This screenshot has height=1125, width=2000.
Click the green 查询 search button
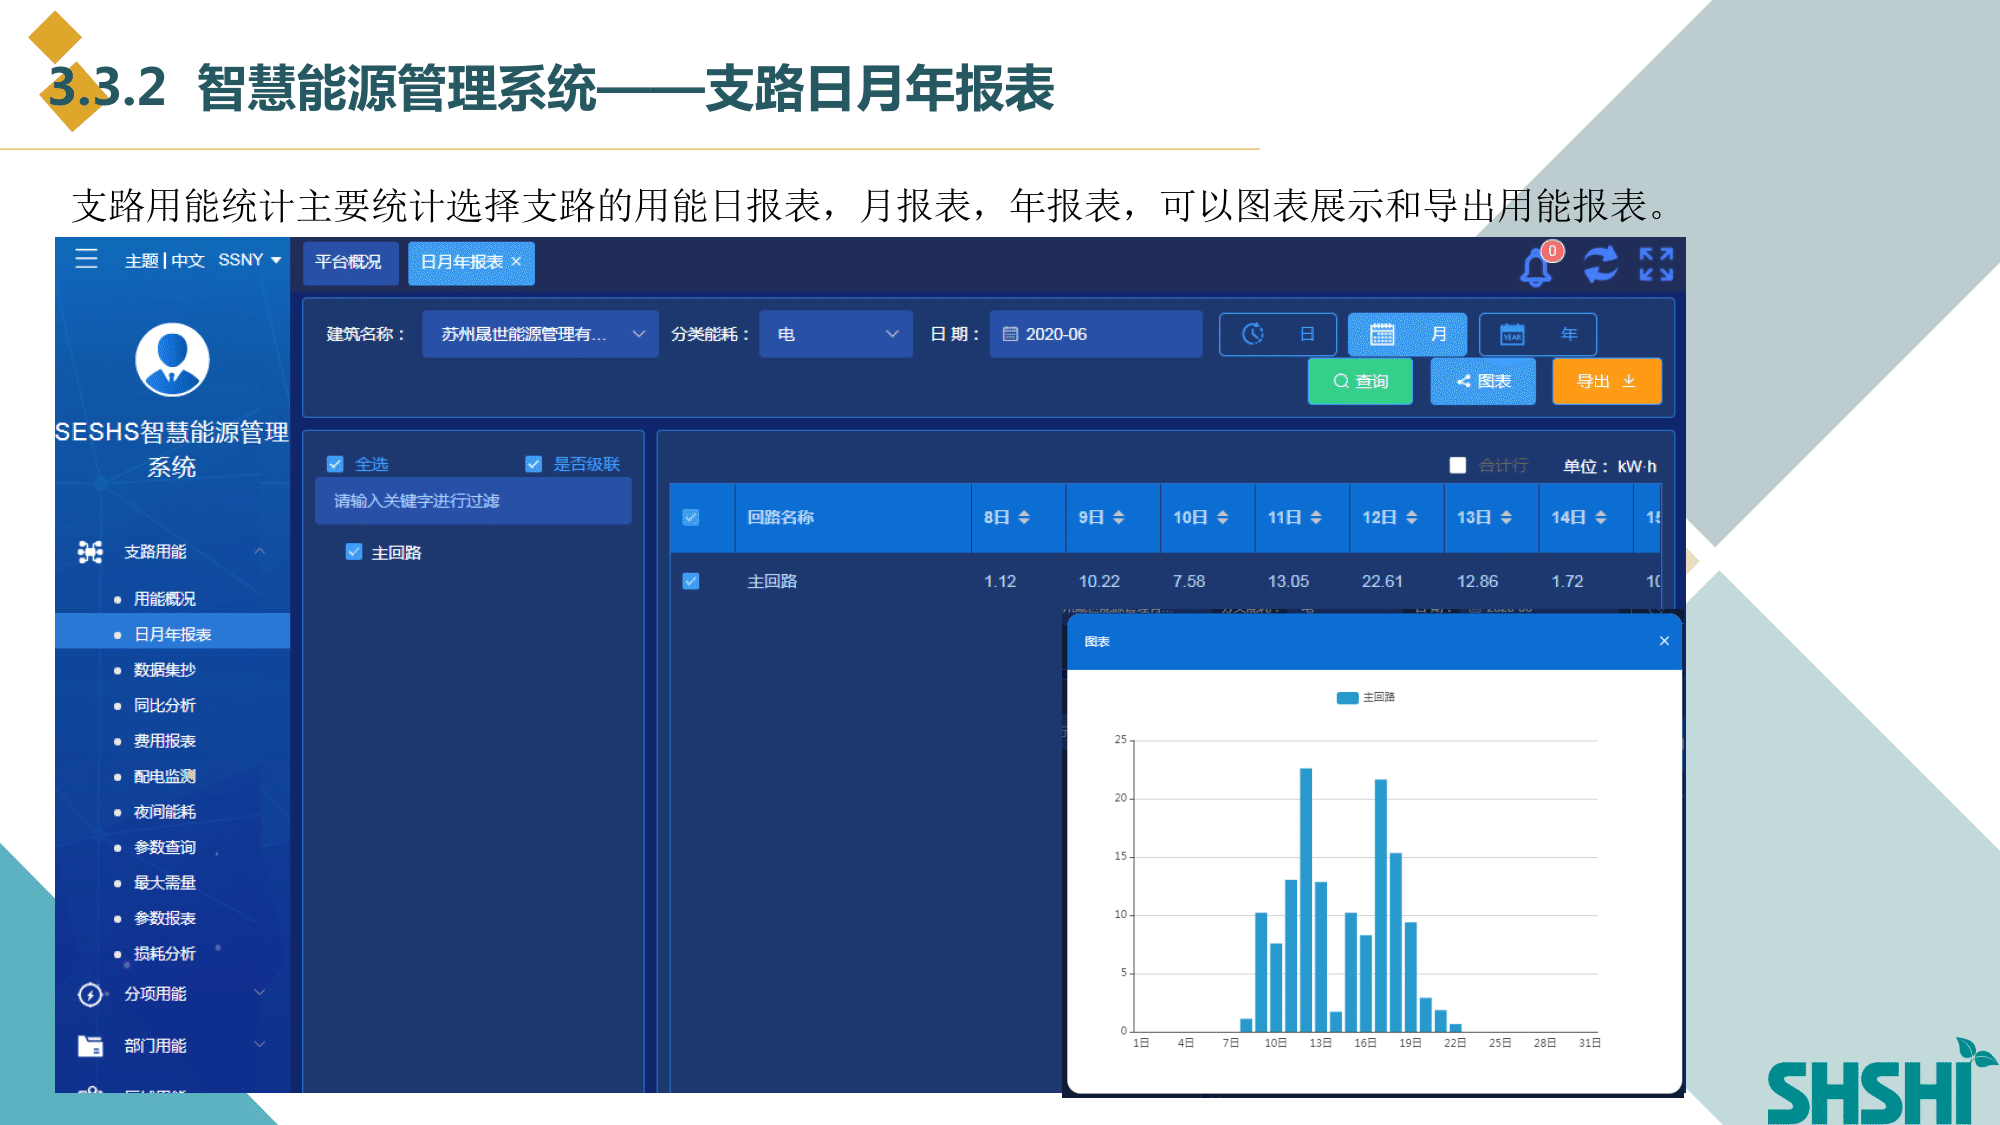1360,381
